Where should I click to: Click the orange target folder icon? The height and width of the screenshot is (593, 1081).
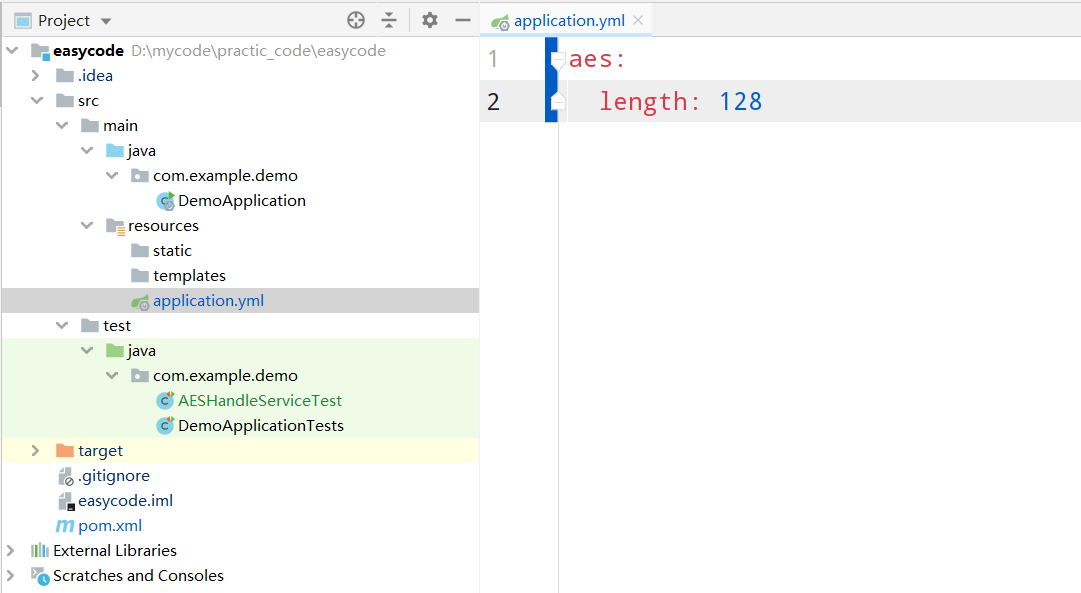coord(65,451)
